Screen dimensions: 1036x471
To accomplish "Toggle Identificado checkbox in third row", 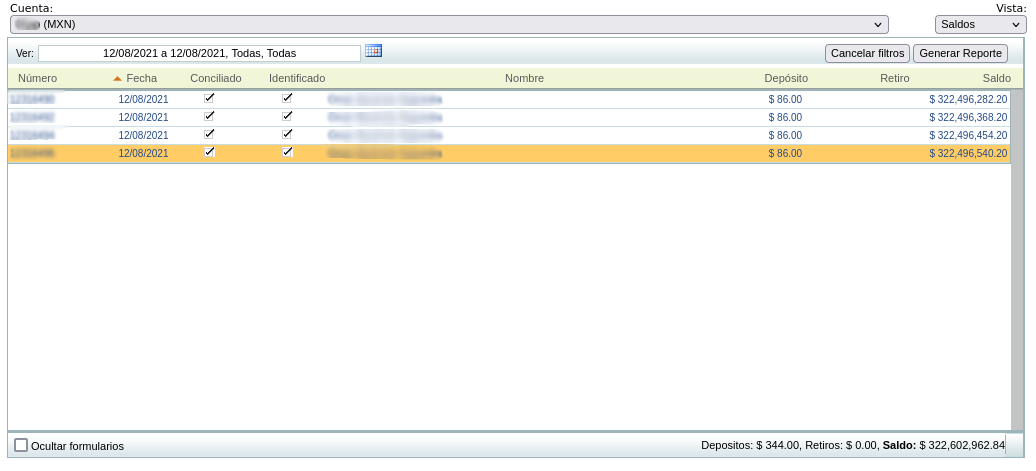I will [288, 134].
